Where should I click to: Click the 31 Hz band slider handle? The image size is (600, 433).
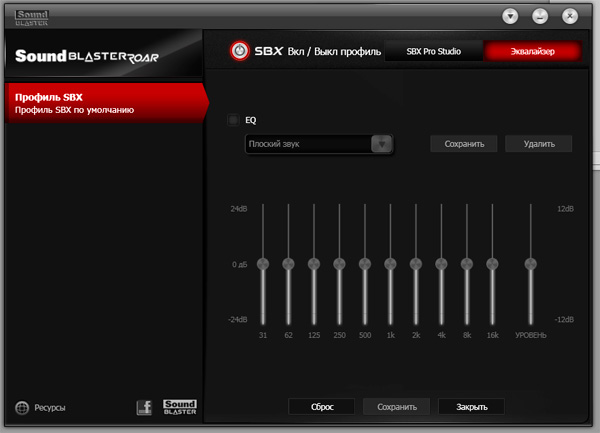263,264
